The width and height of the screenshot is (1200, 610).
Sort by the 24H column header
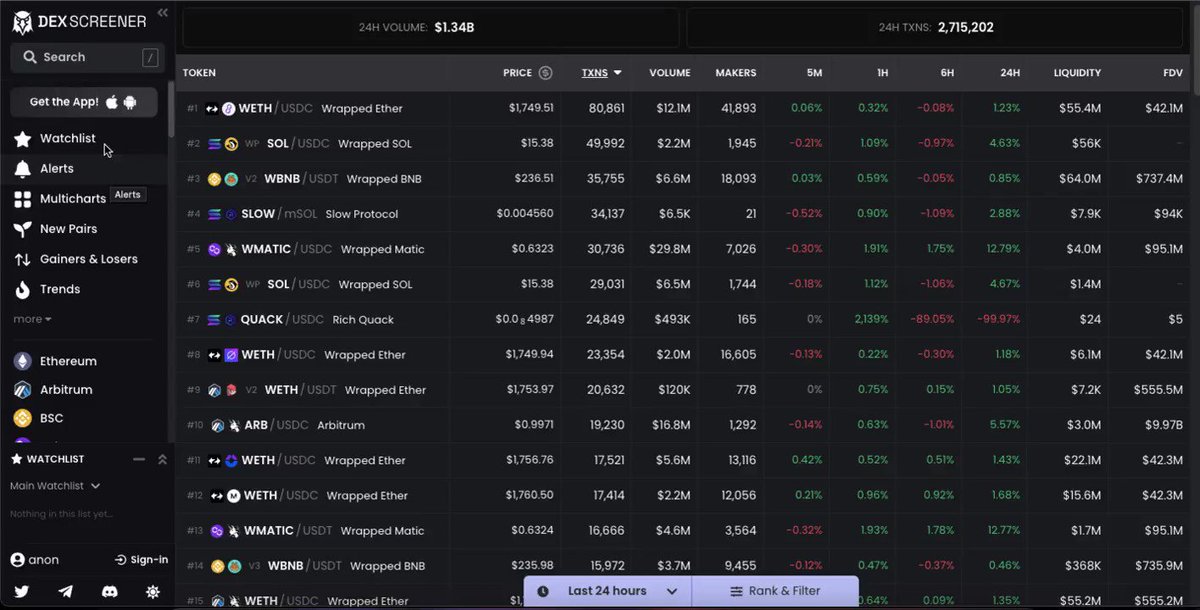(x=1010, y=73)
